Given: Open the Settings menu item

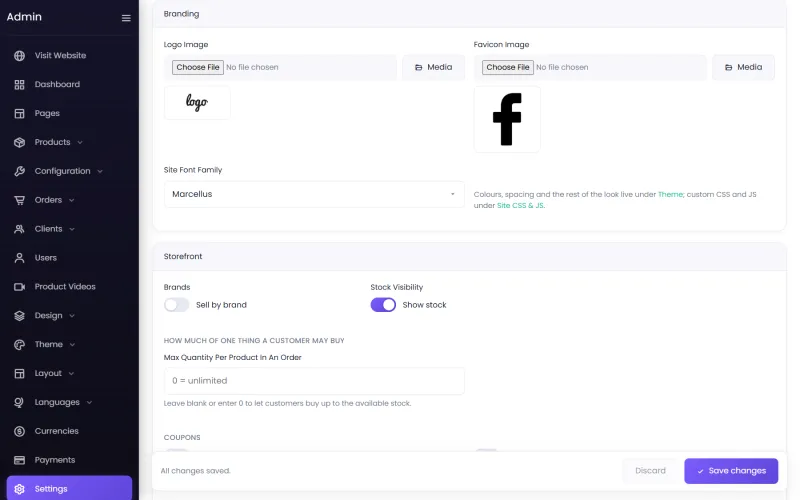Looking at the screenshot, I should pyautogui.click(x=69, y=488).
